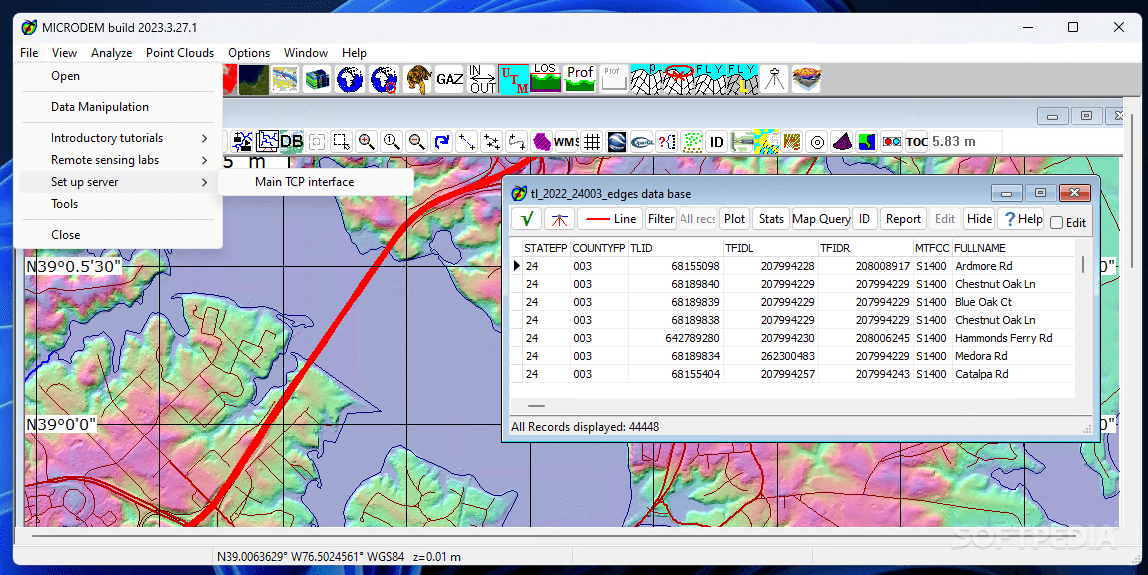The width and height of the screenshot is (1148, 575).
Task: Click the Stats button in database window
Action: 771,218
